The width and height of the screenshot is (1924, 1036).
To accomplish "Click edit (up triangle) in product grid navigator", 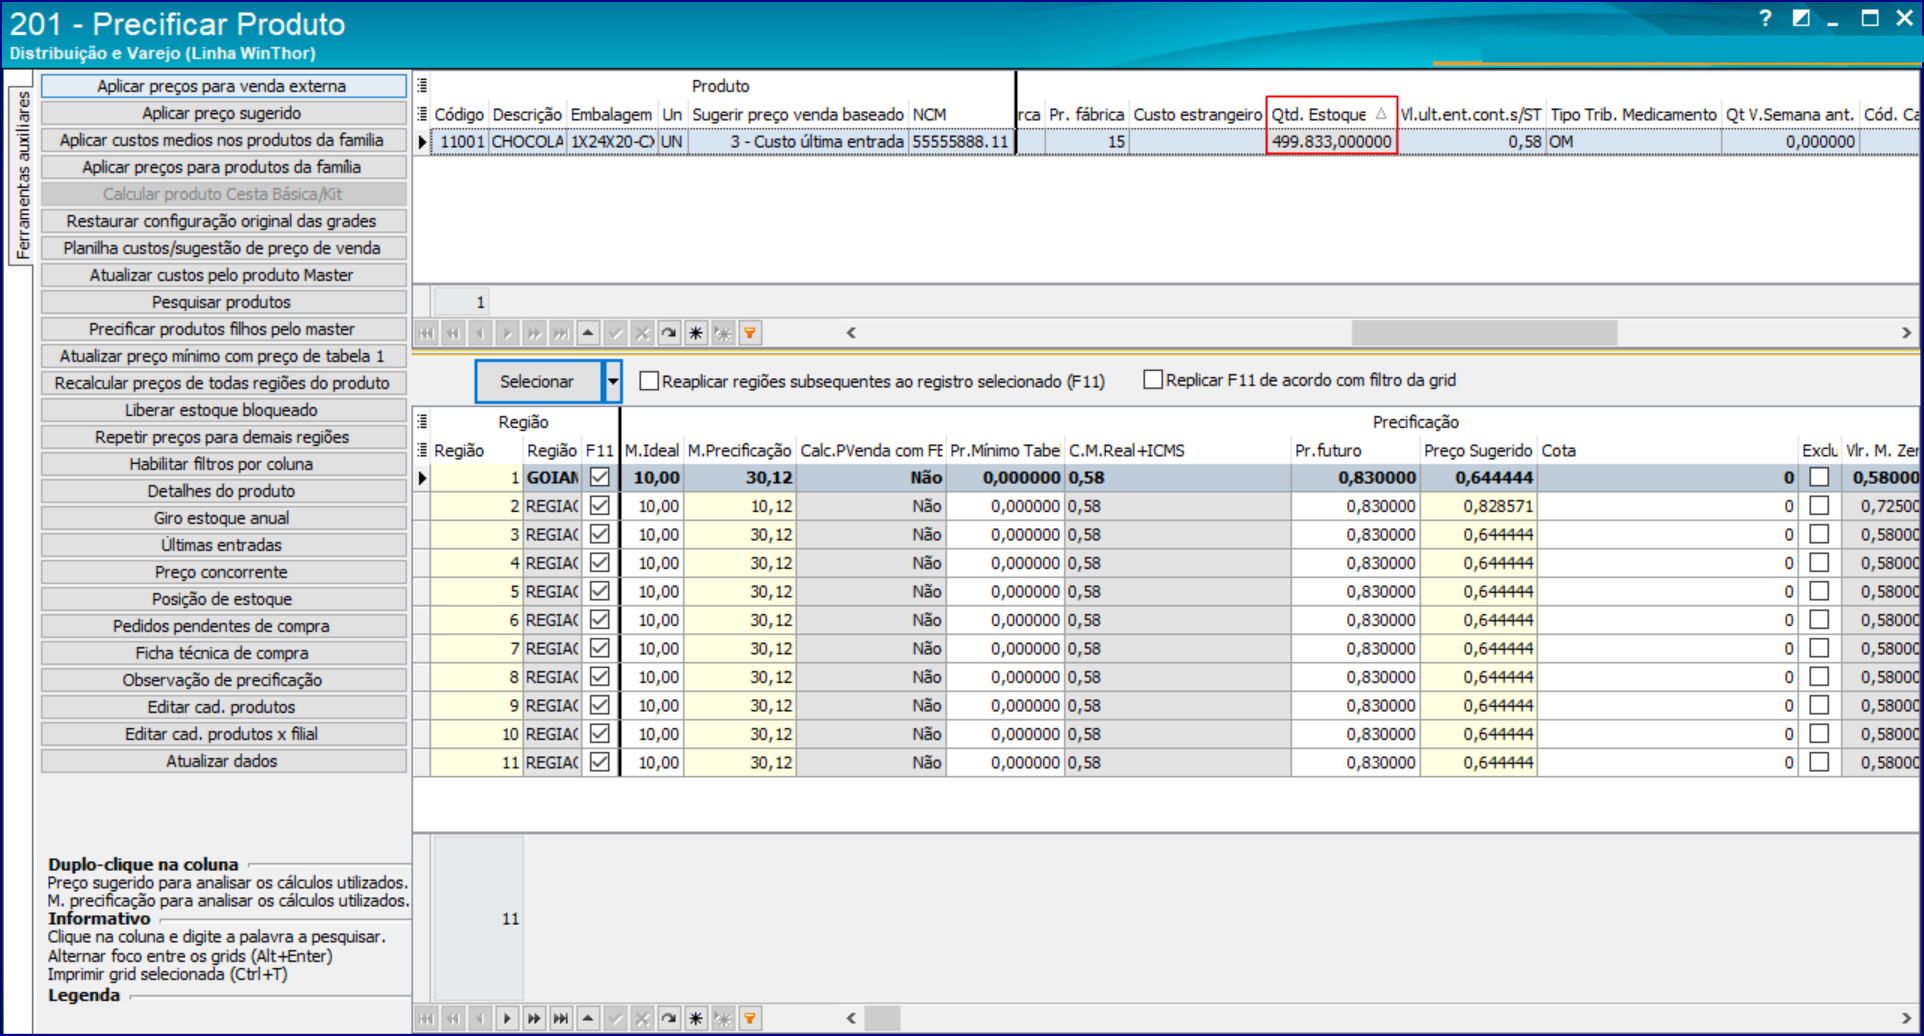I will click(x=588, y=333).
